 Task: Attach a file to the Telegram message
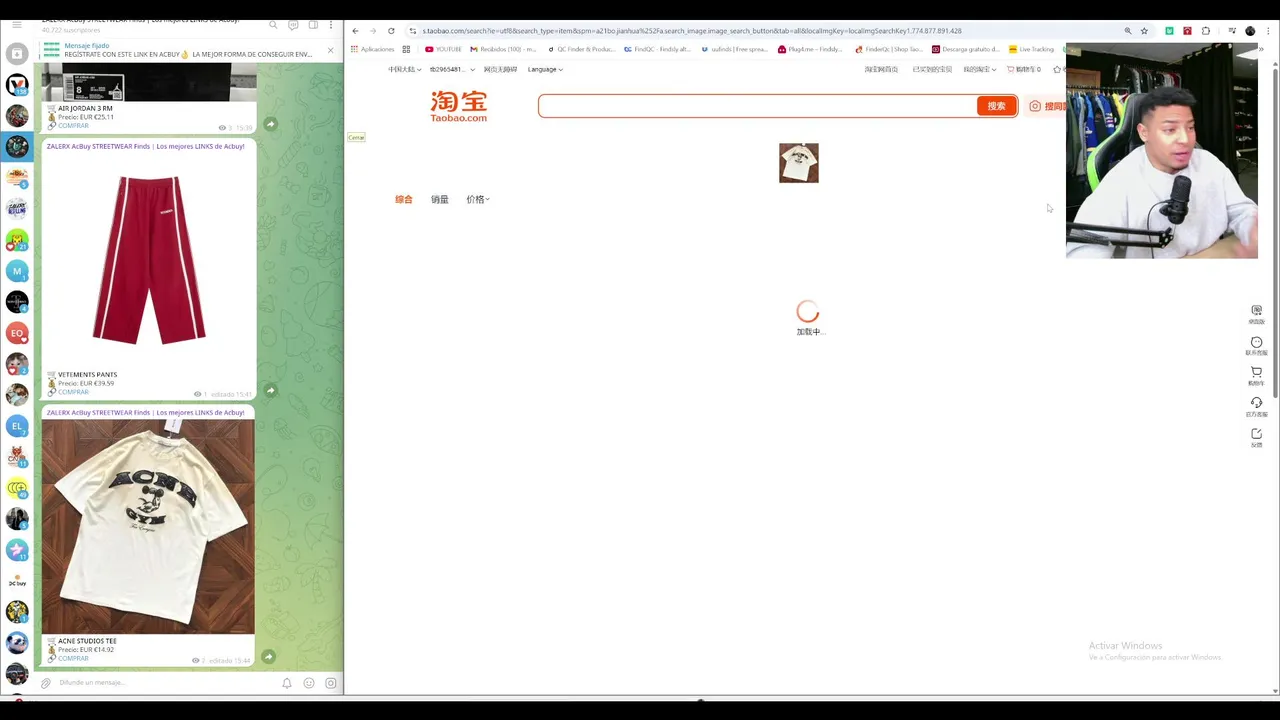(x=46, y=683)
